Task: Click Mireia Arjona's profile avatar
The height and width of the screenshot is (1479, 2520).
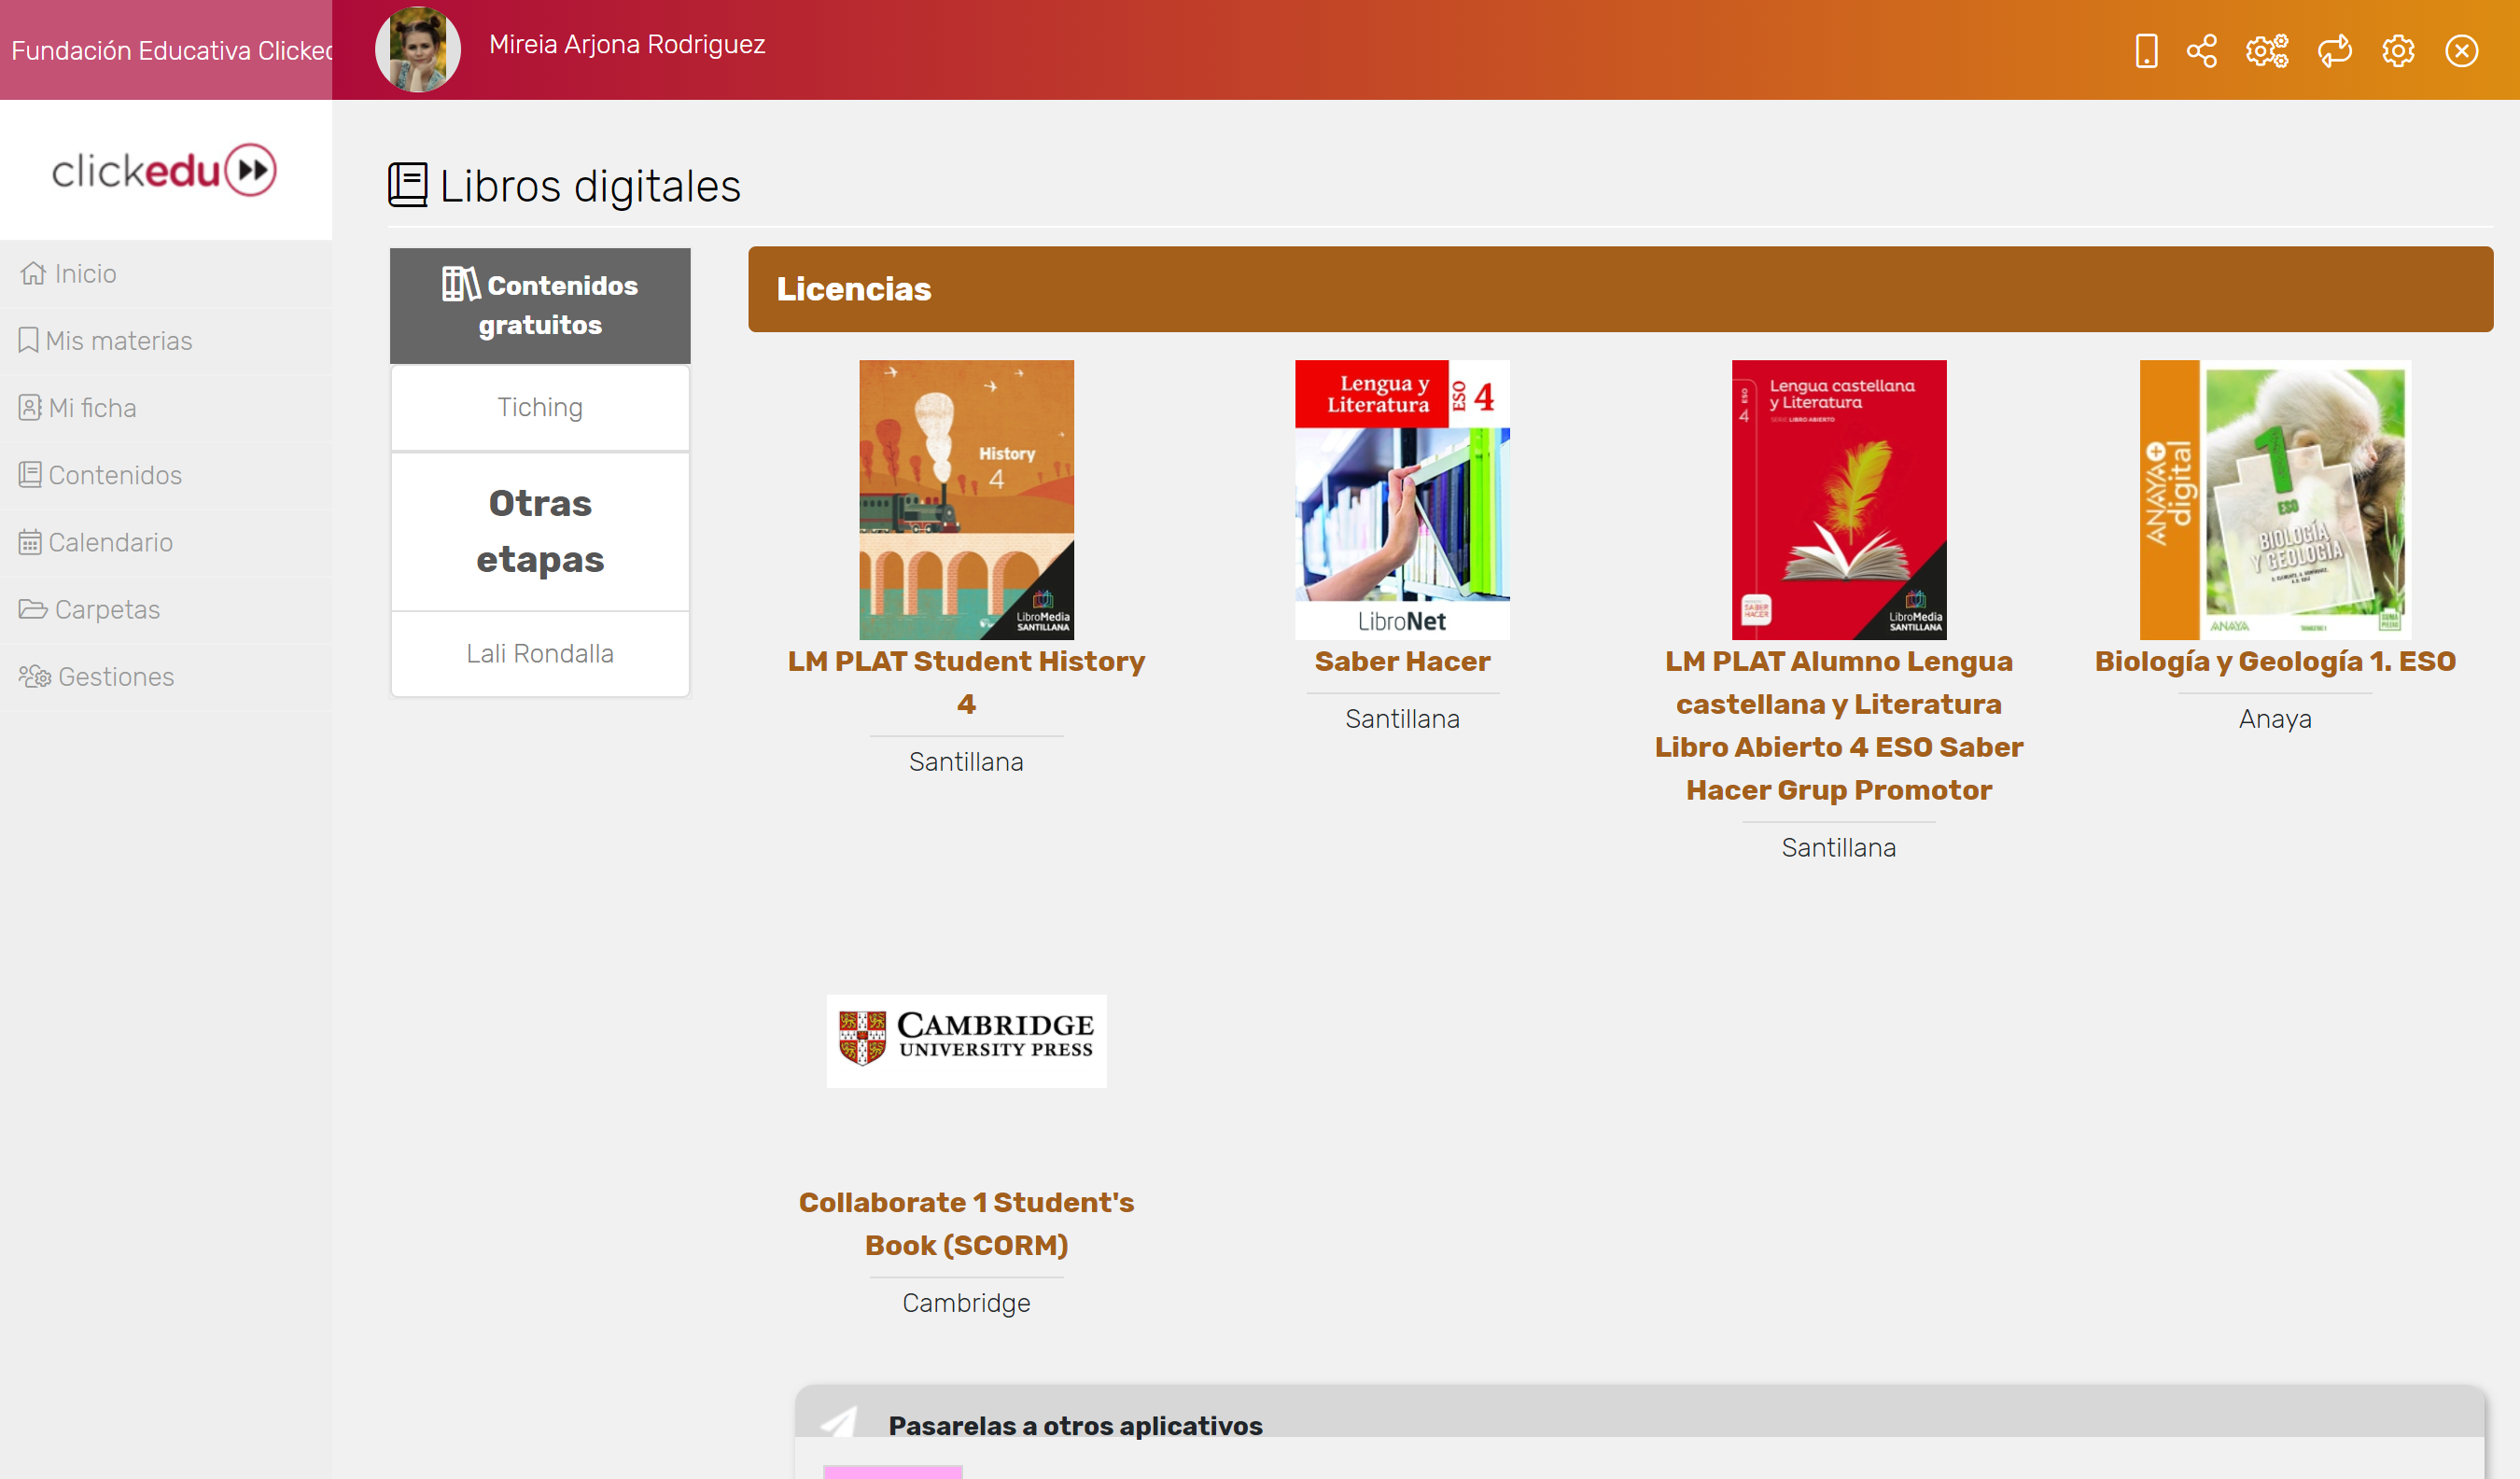Action: point(417,49)
